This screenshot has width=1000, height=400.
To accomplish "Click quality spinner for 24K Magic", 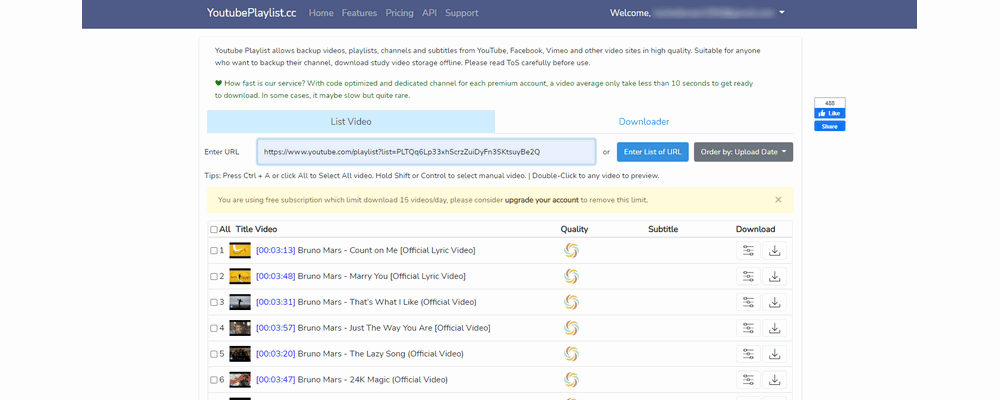I will click(571, 380).
